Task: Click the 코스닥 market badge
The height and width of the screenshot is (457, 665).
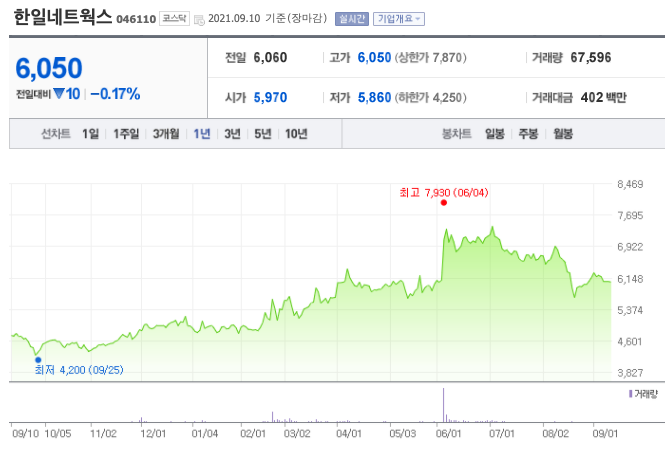Action: 174,19
